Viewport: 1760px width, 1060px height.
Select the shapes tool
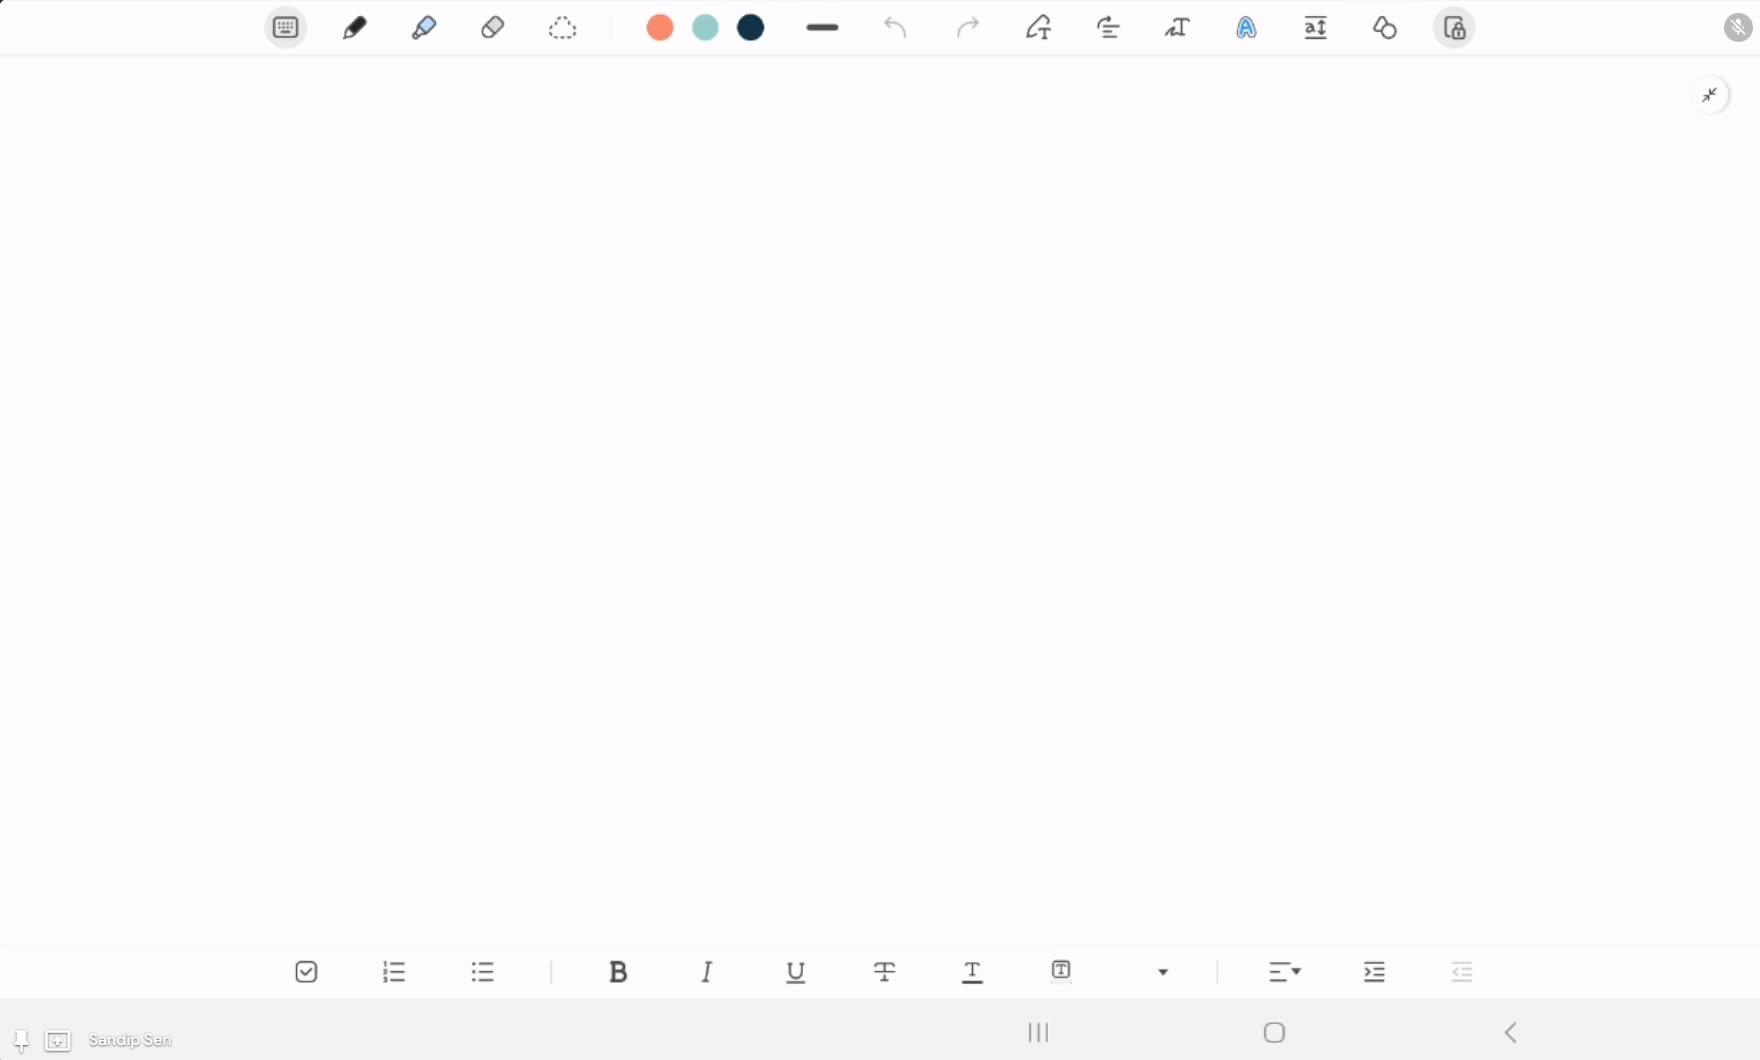point(1385,28)
